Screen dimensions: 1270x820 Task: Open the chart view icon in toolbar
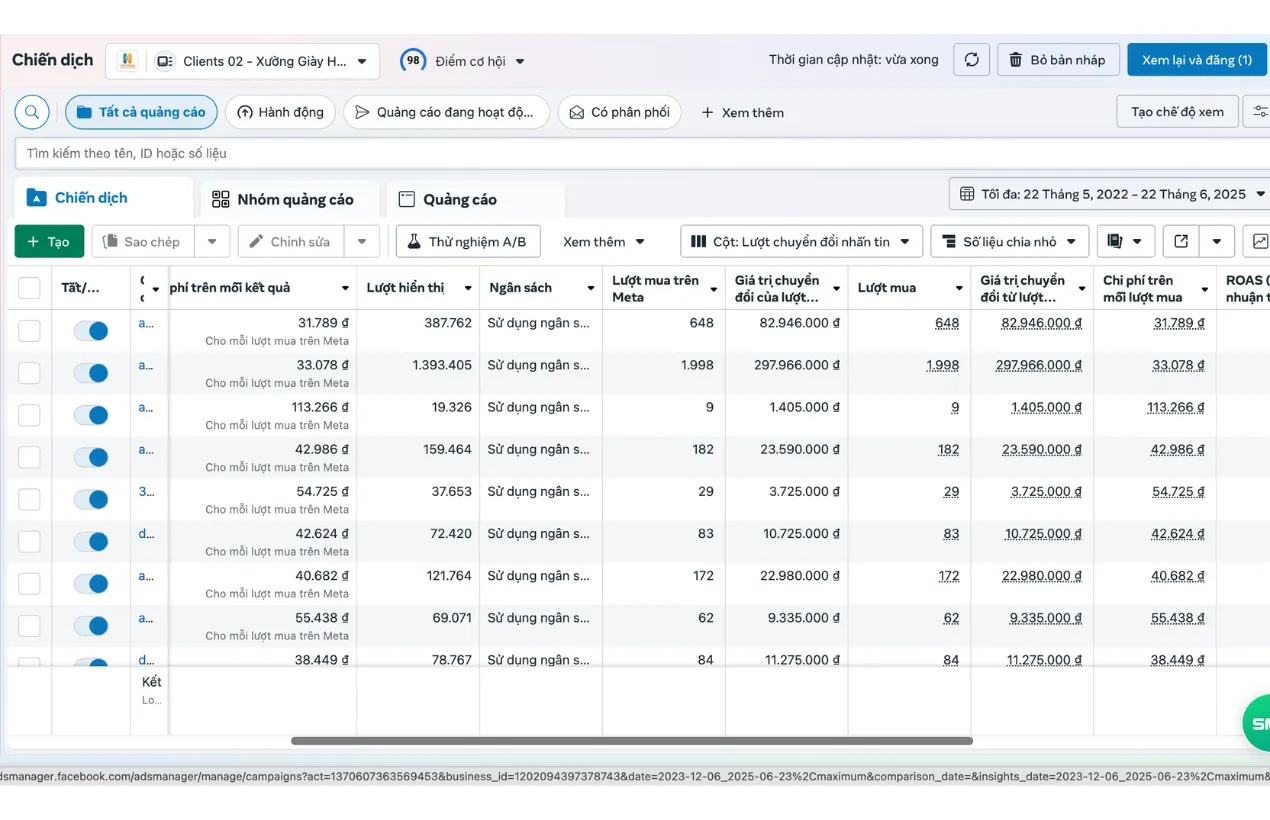click(1259, 241)
